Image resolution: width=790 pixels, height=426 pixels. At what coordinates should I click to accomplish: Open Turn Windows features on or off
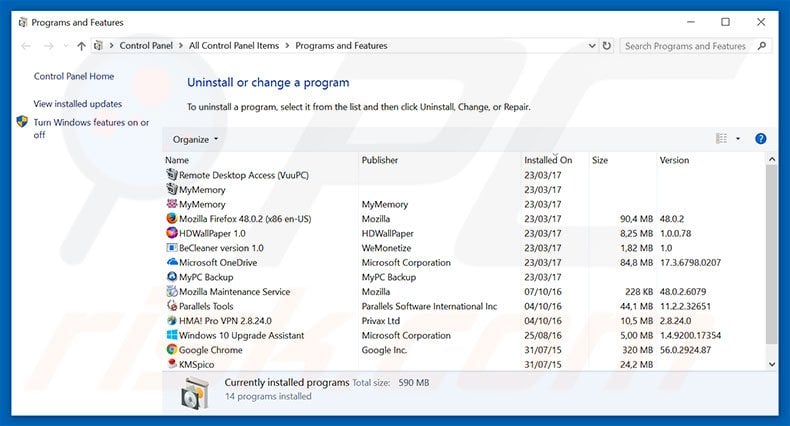pyautogui.click(x=91, y=128)
